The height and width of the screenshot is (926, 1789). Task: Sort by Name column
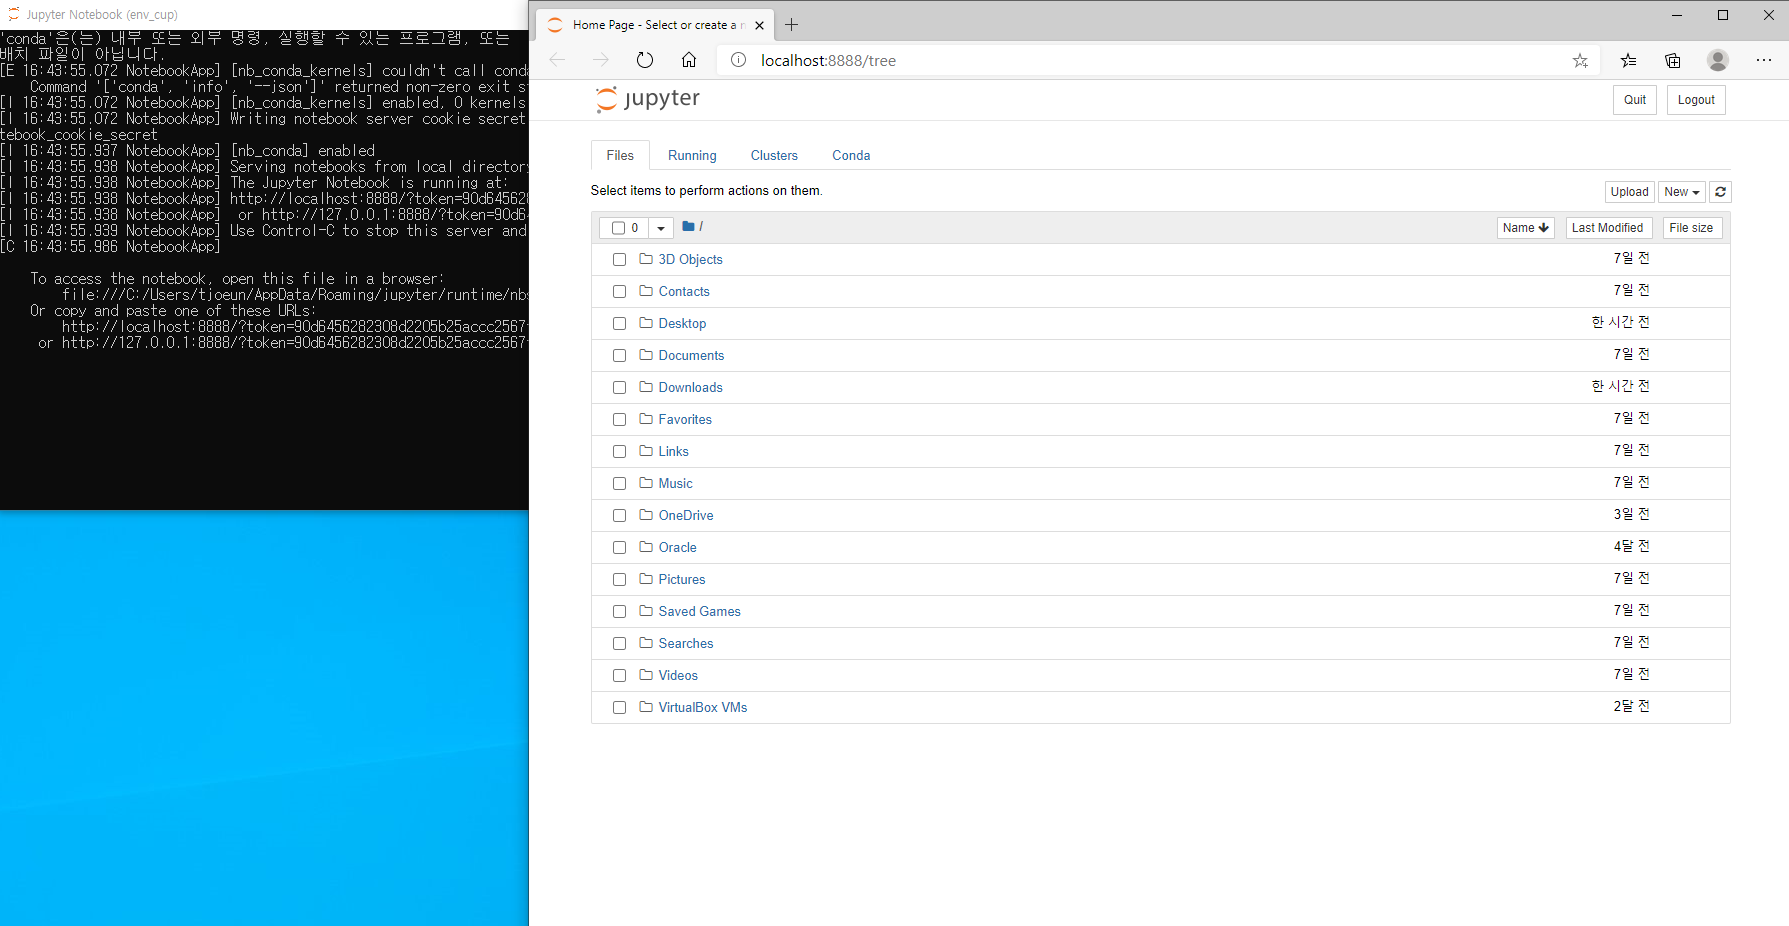(1526, 228)
